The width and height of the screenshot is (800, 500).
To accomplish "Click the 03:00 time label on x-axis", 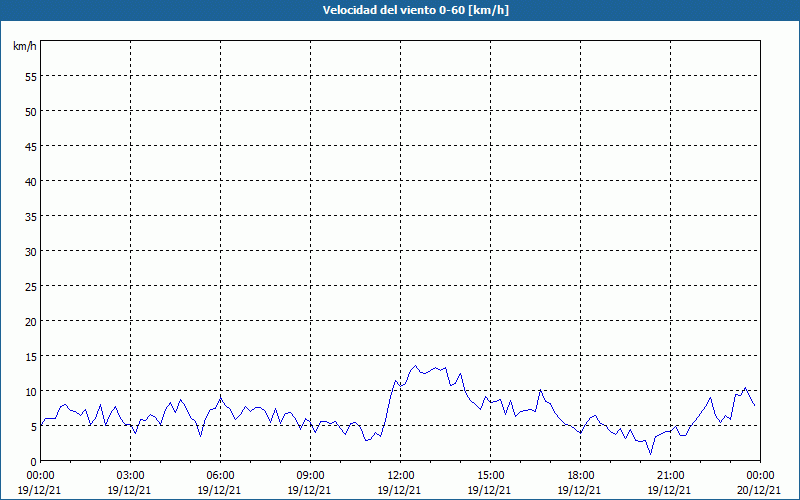I will tap(131, 475).
